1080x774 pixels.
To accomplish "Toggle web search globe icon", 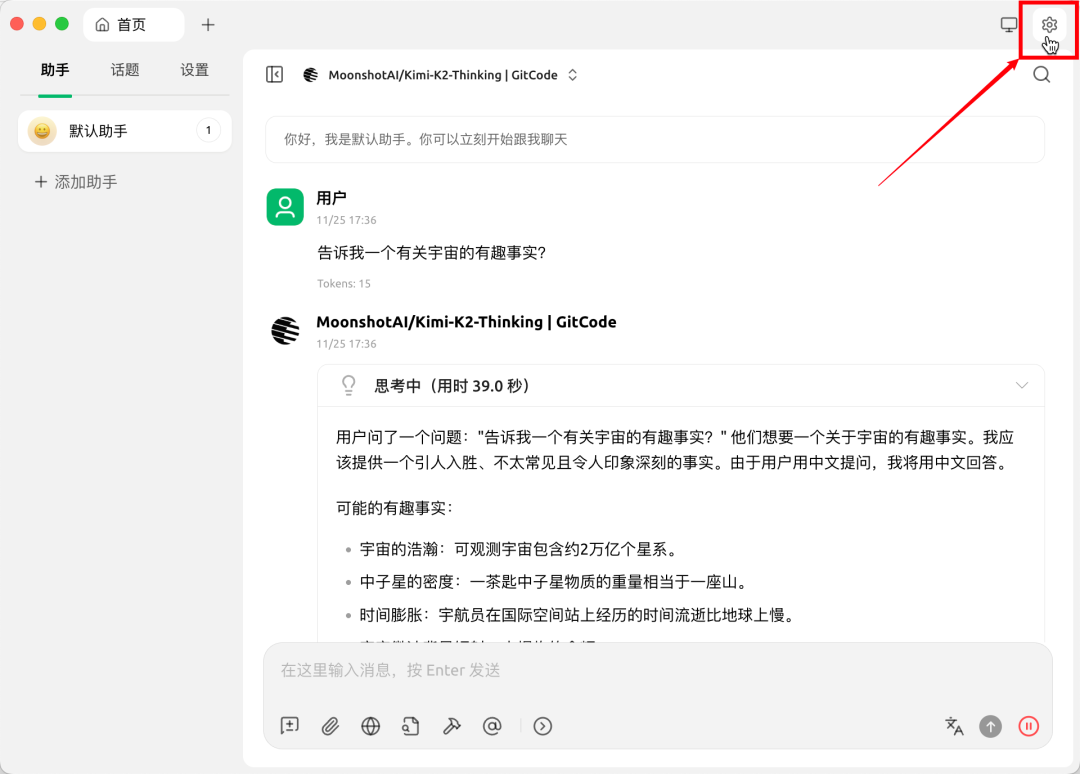I will tap(371, 726).
